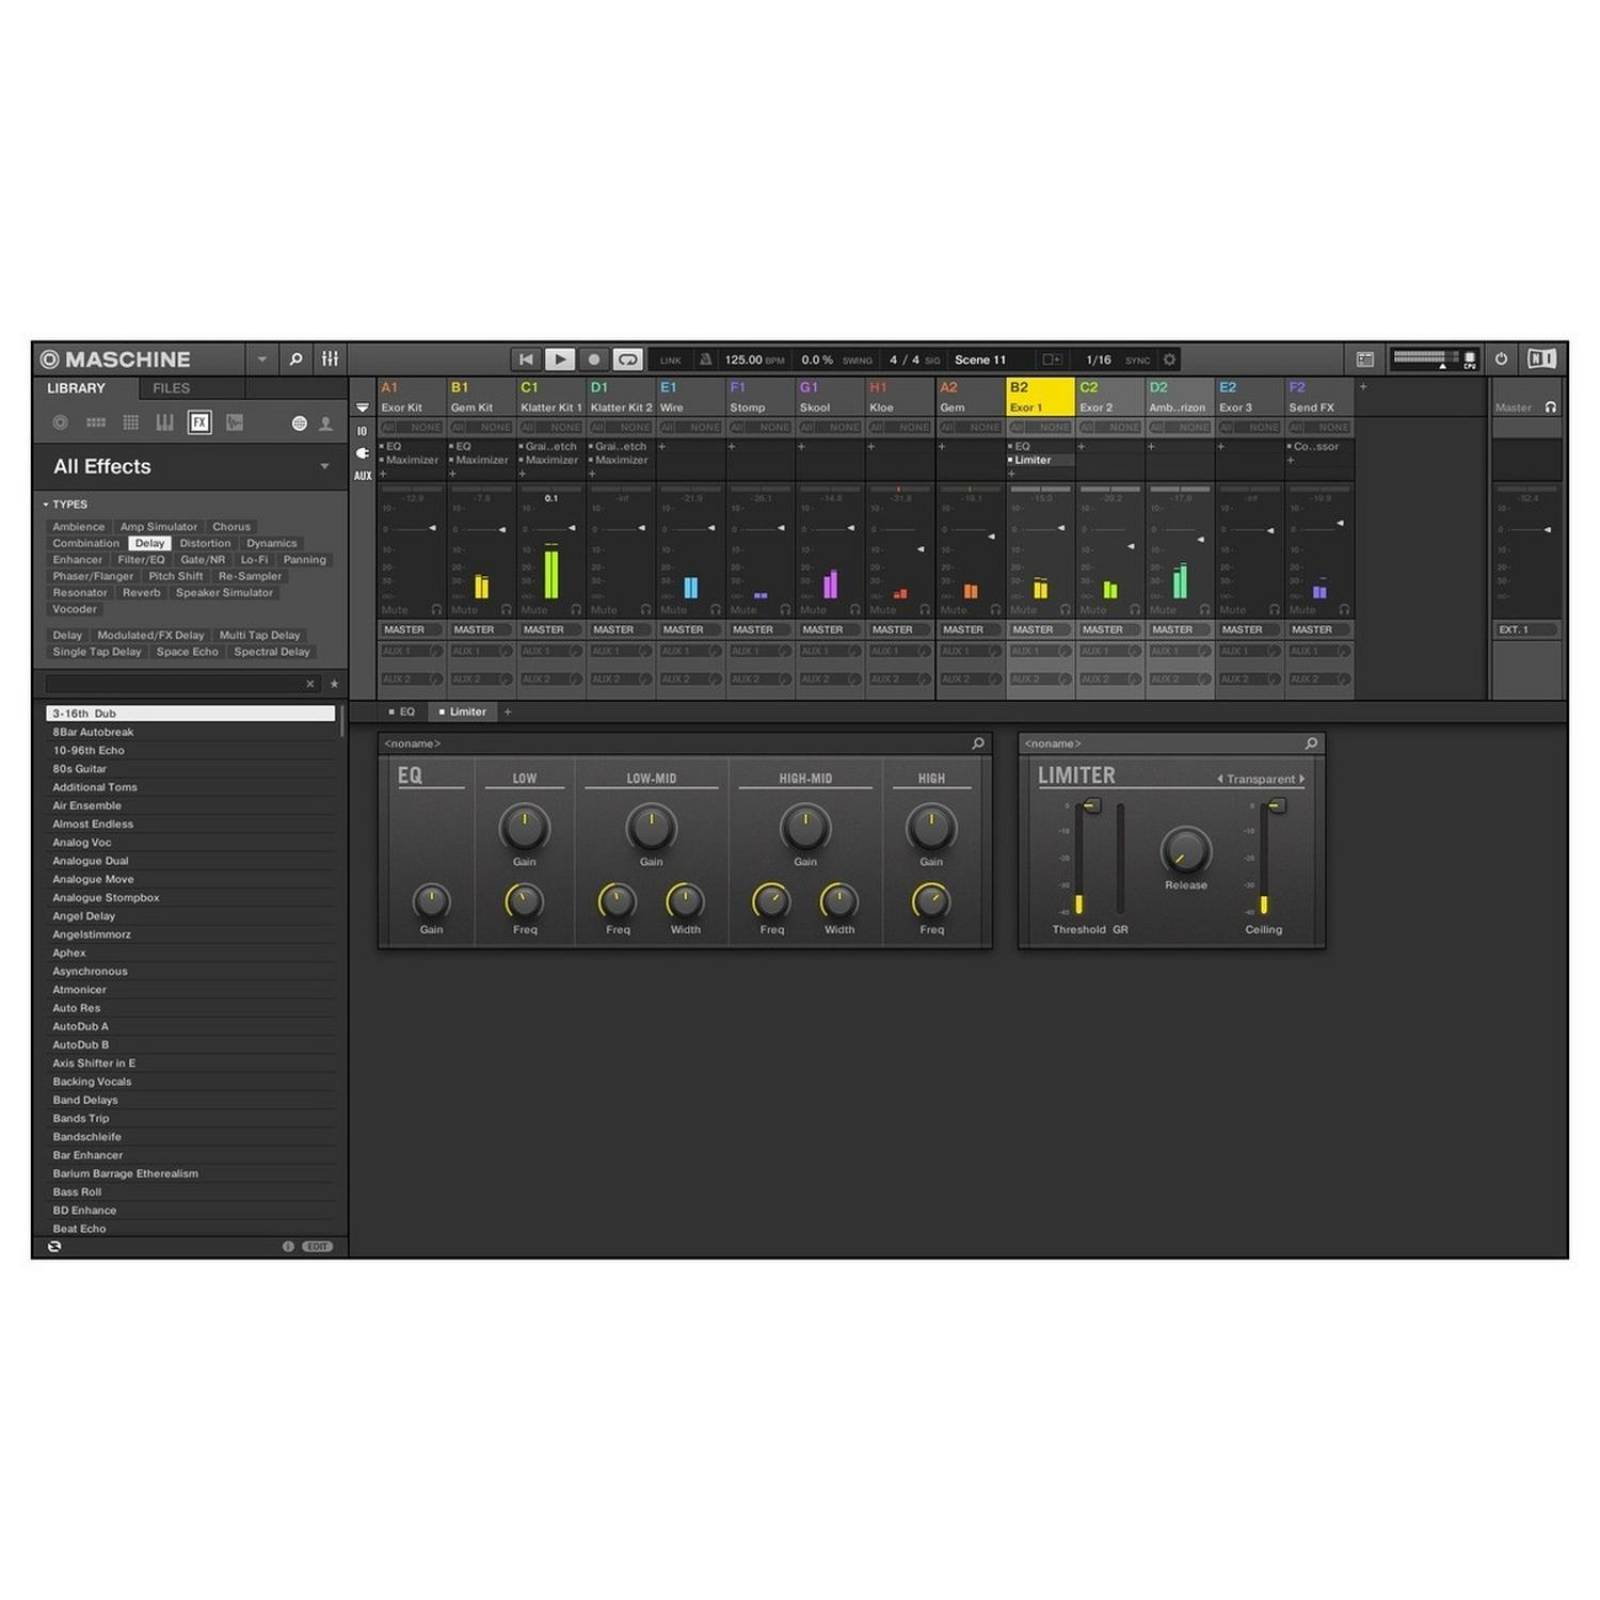Choose the Space Echo subtype filter
The image size is (1600, 1600).
[187, 651]
